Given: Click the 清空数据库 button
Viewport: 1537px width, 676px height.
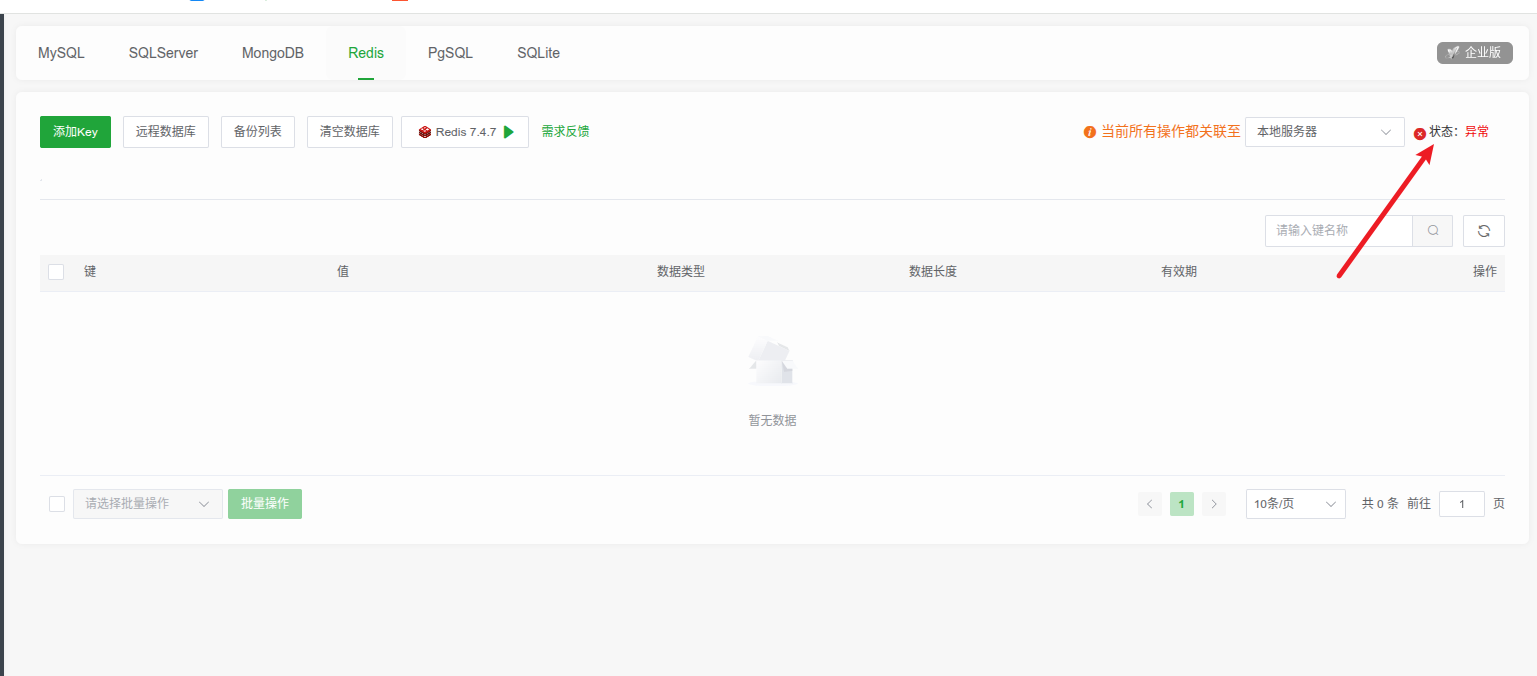Looking at the screenshot, I should (350, 132).
